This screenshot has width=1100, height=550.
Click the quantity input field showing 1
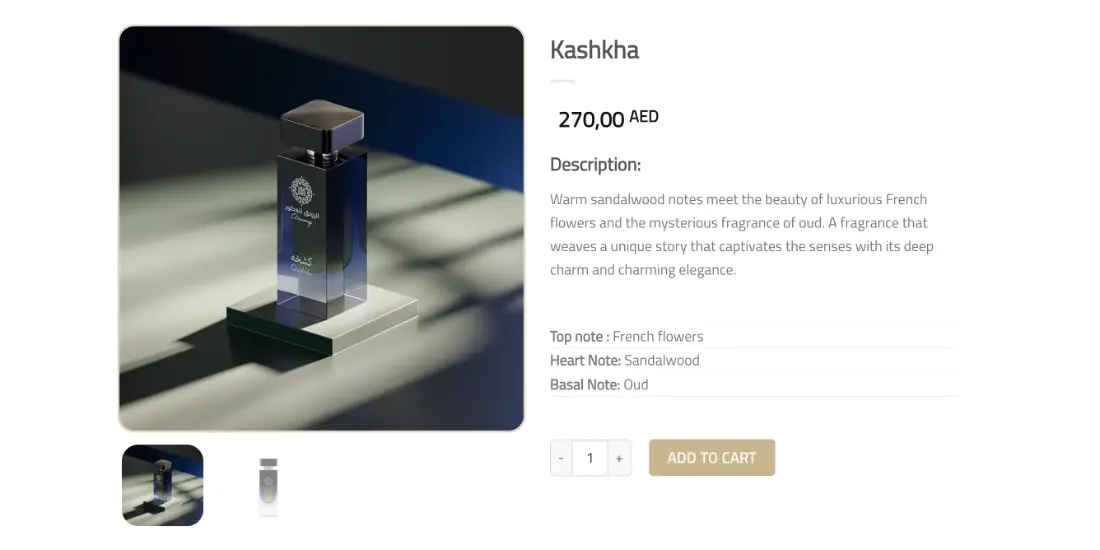[x=590, y=458]
